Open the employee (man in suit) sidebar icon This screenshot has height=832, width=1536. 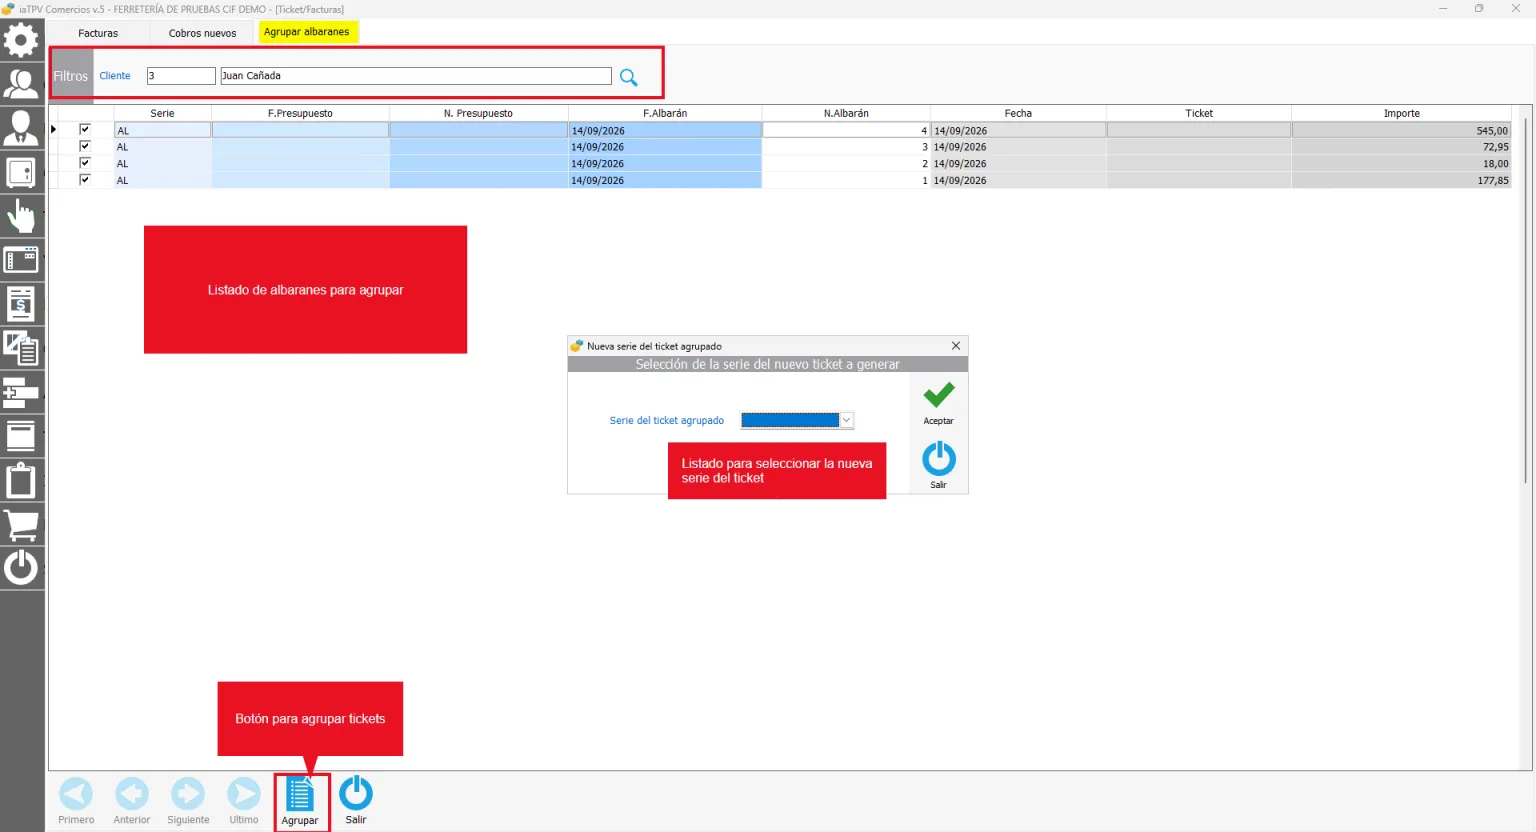pos(21,128)
